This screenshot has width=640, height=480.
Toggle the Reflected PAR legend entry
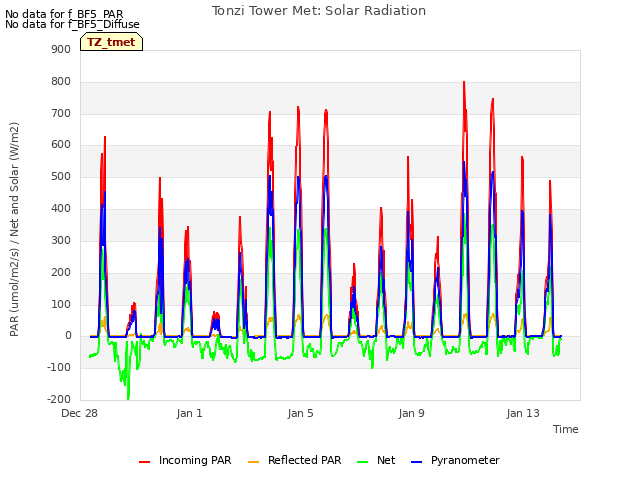(294, 460)
